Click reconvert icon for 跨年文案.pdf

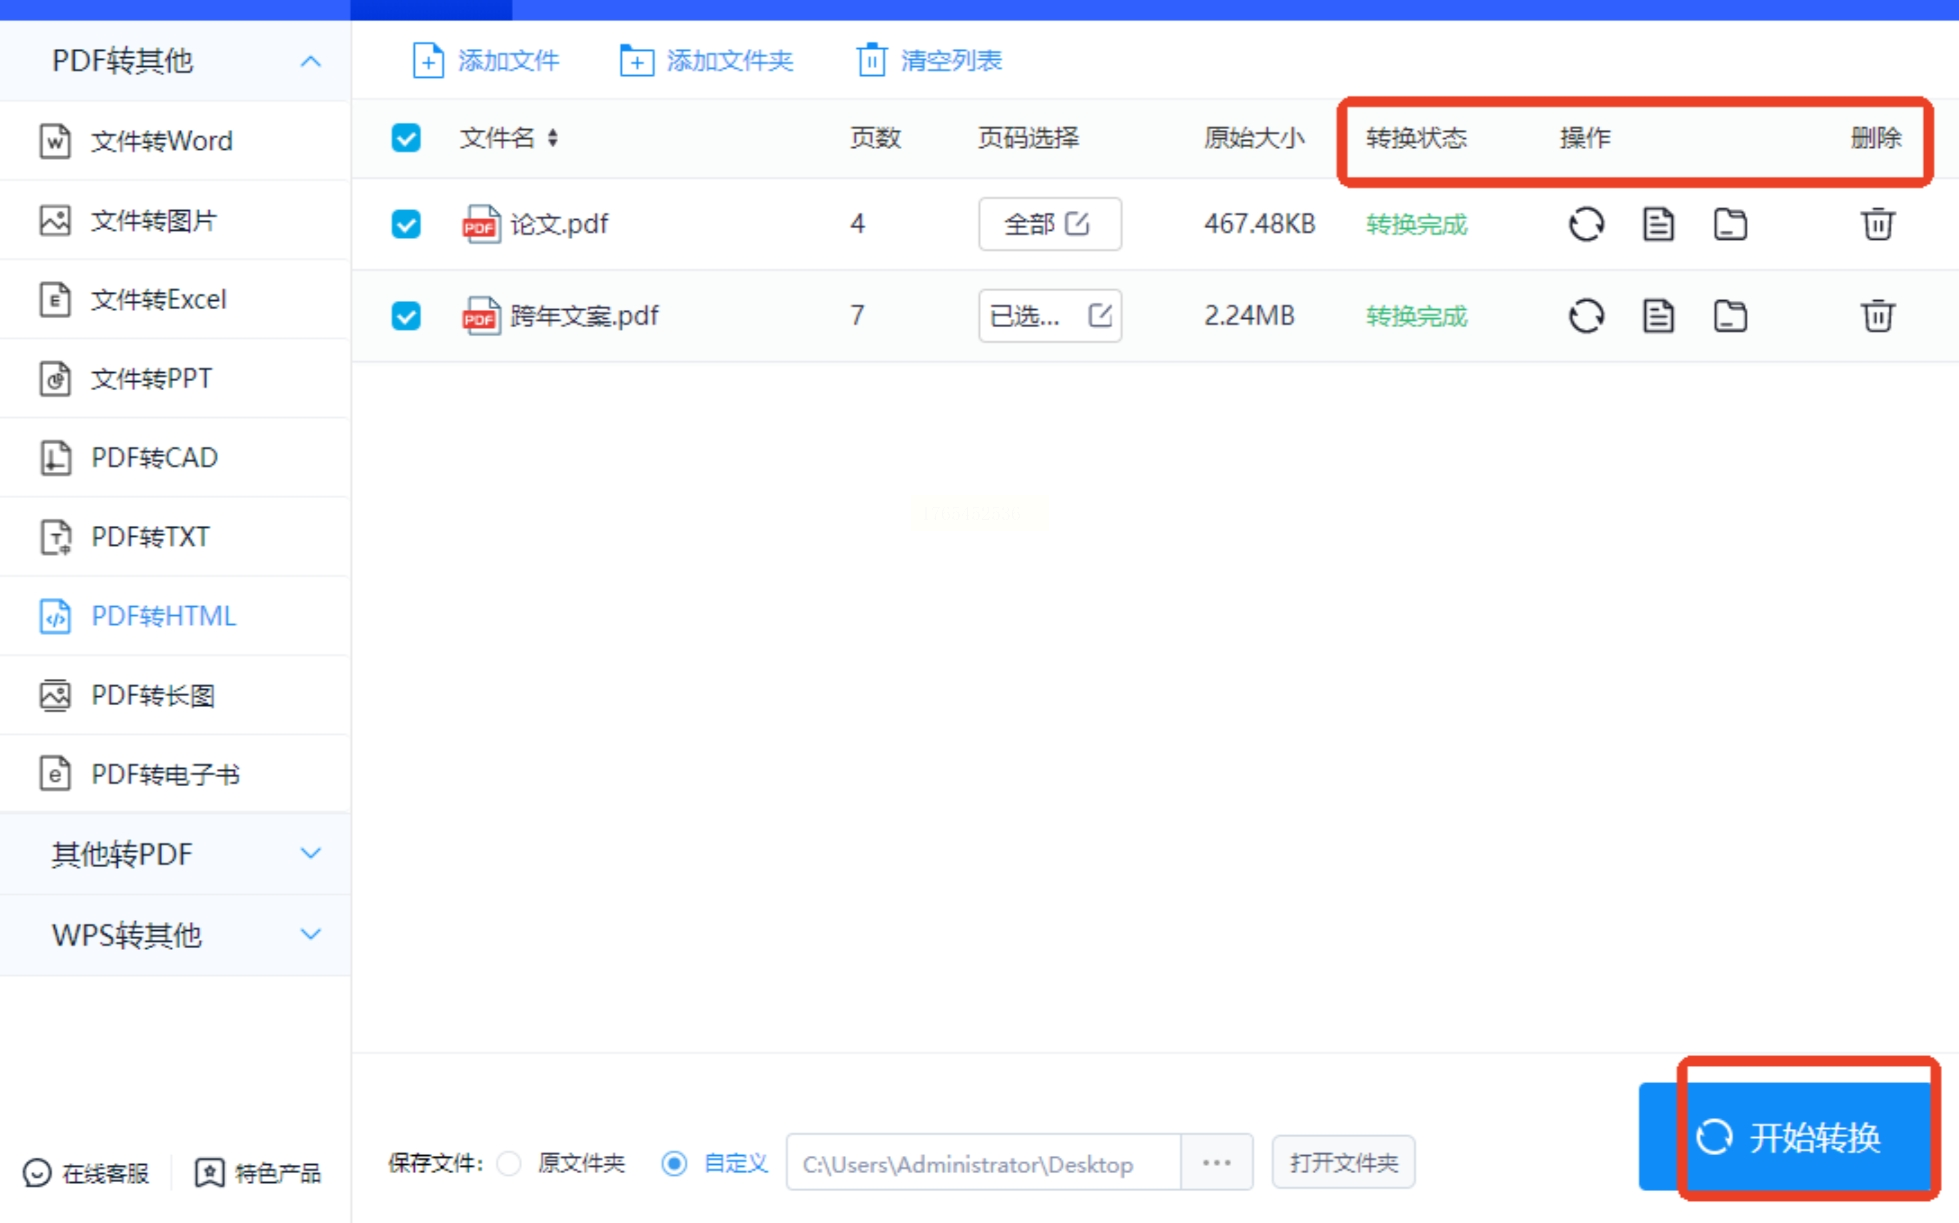[x=1586, y=316]
